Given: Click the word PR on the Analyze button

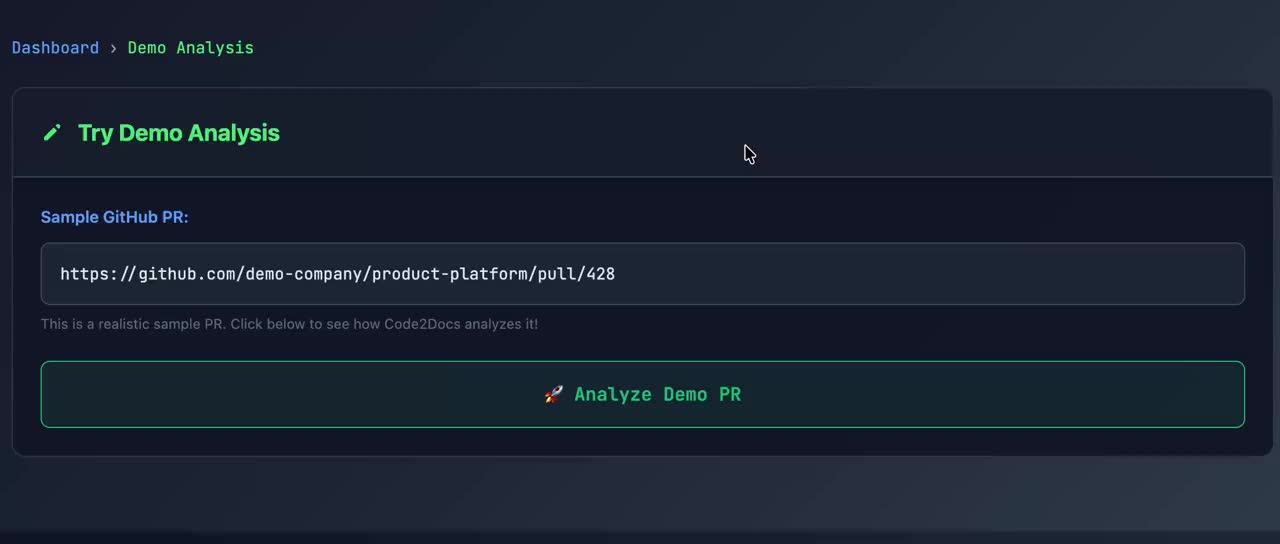Looking at the screenshot, I should [x=729, y=395].
